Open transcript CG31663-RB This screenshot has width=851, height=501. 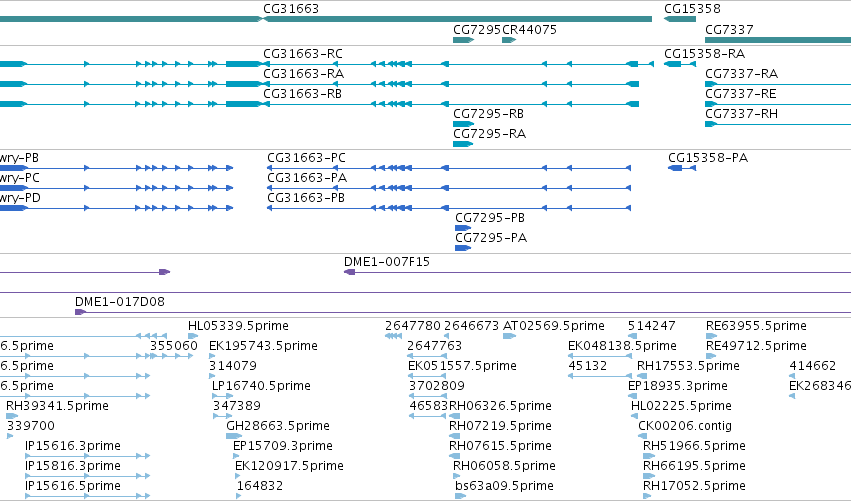(x=302, y=94)
